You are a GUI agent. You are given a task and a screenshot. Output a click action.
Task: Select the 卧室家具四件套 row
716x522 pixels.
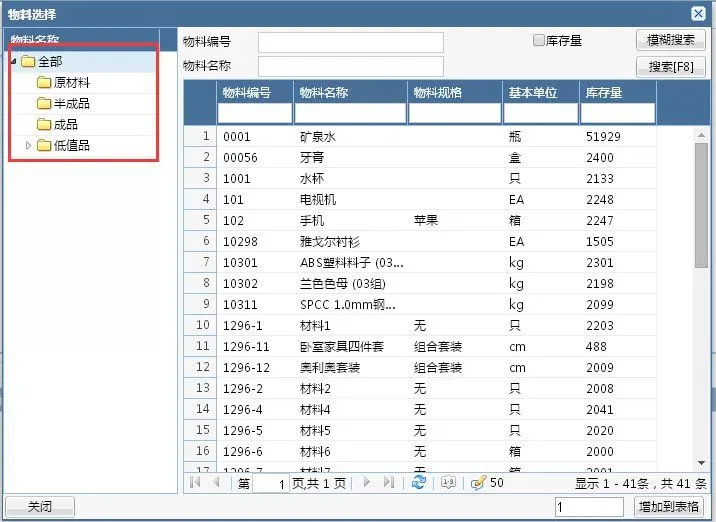[420, 346]
